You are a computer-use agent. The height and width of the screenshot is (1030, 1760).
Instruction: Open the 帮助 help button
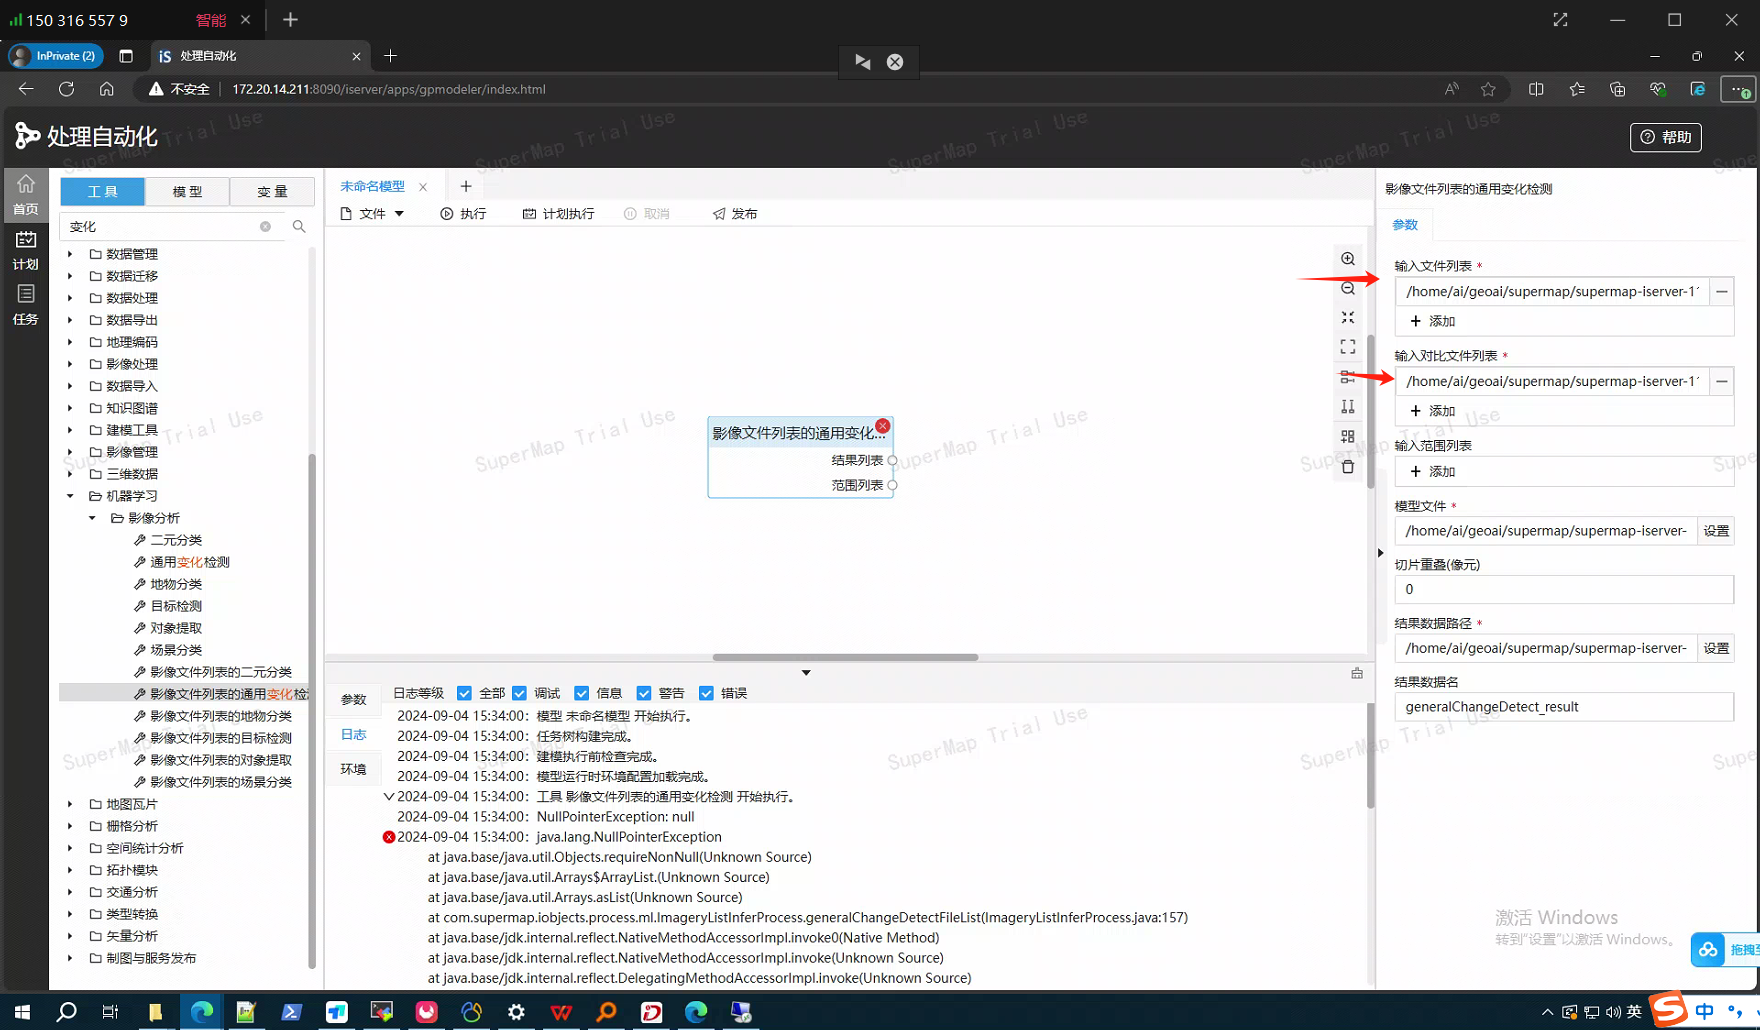(x=1666, y=137)
